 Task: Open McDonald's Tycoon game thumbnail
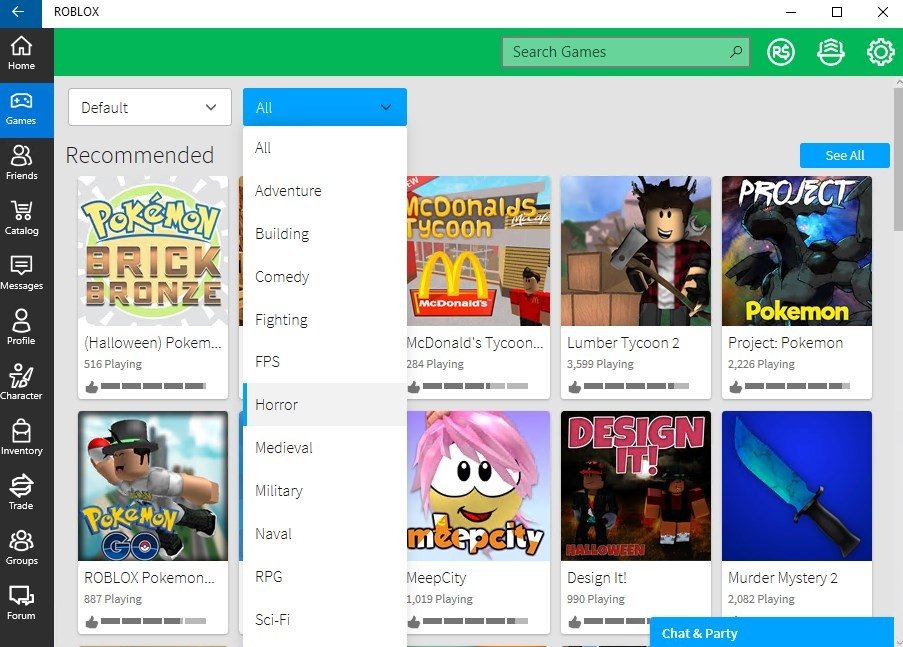pyautogui.click(x=478, y=251)
